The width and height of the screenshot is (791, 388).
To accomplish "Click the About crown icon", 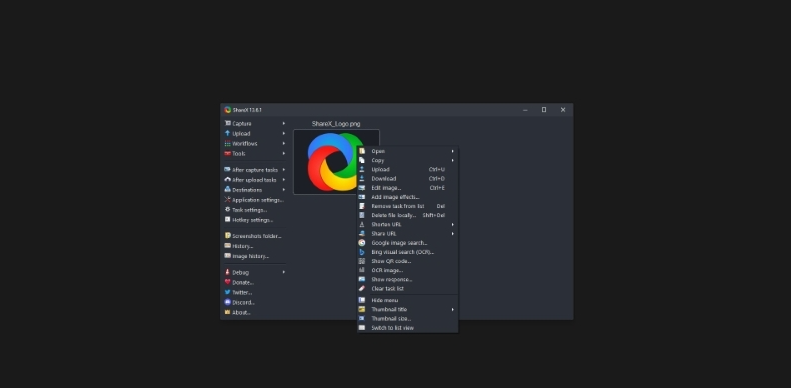I will point(228,312).
